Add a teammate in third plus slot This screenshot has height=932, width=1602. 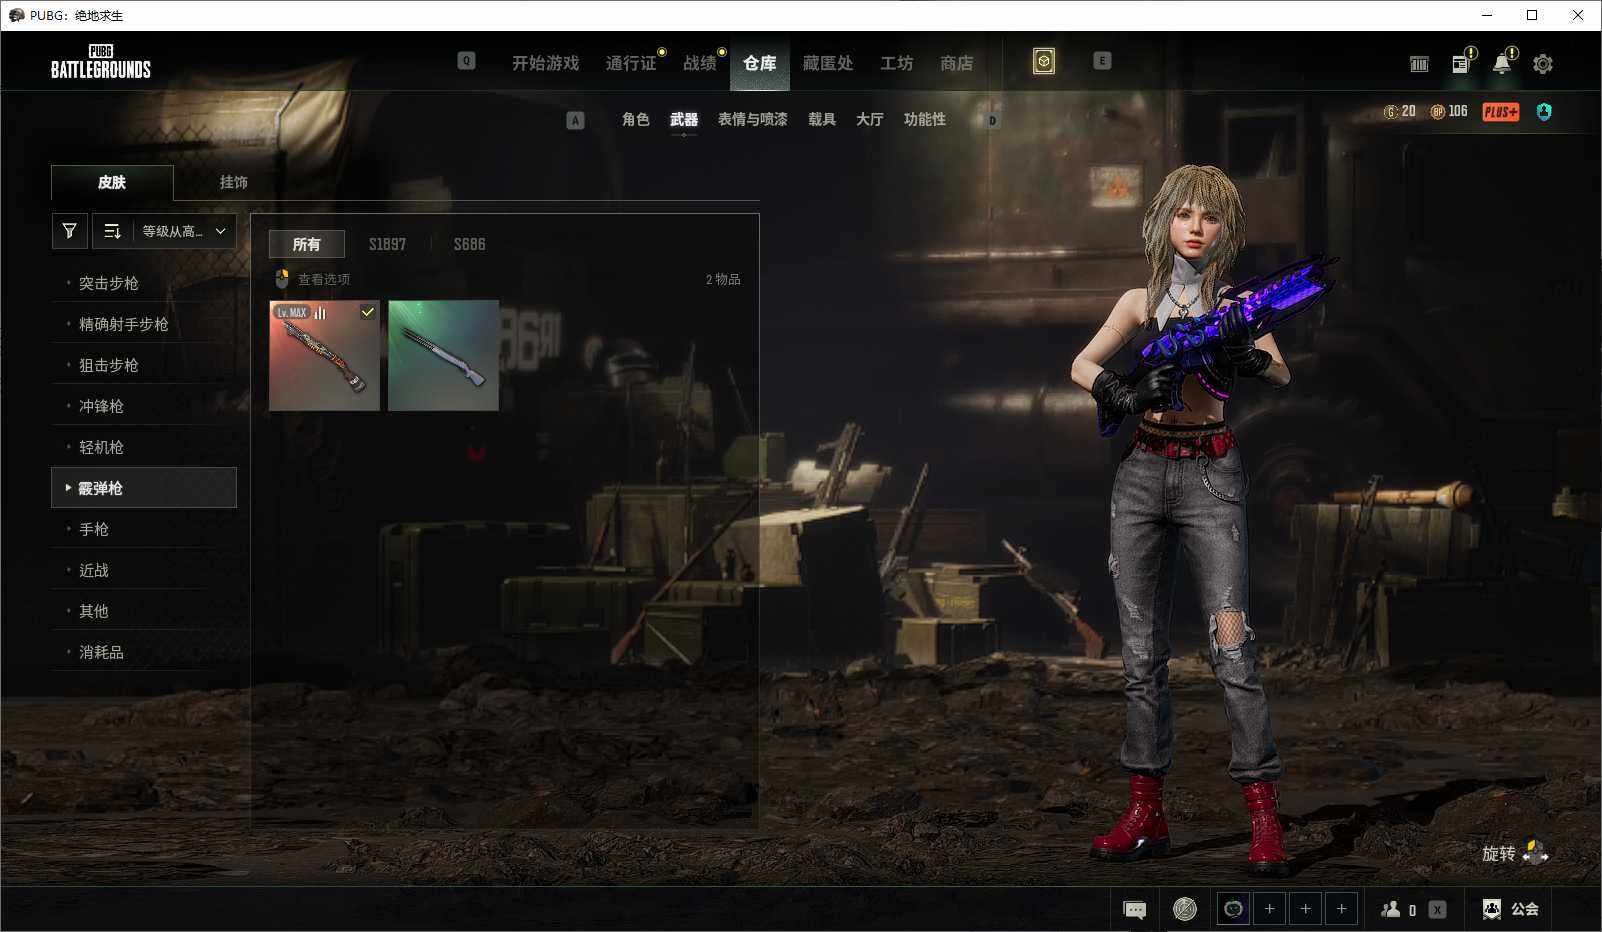pyautogui.click(x=1341, y=909)
